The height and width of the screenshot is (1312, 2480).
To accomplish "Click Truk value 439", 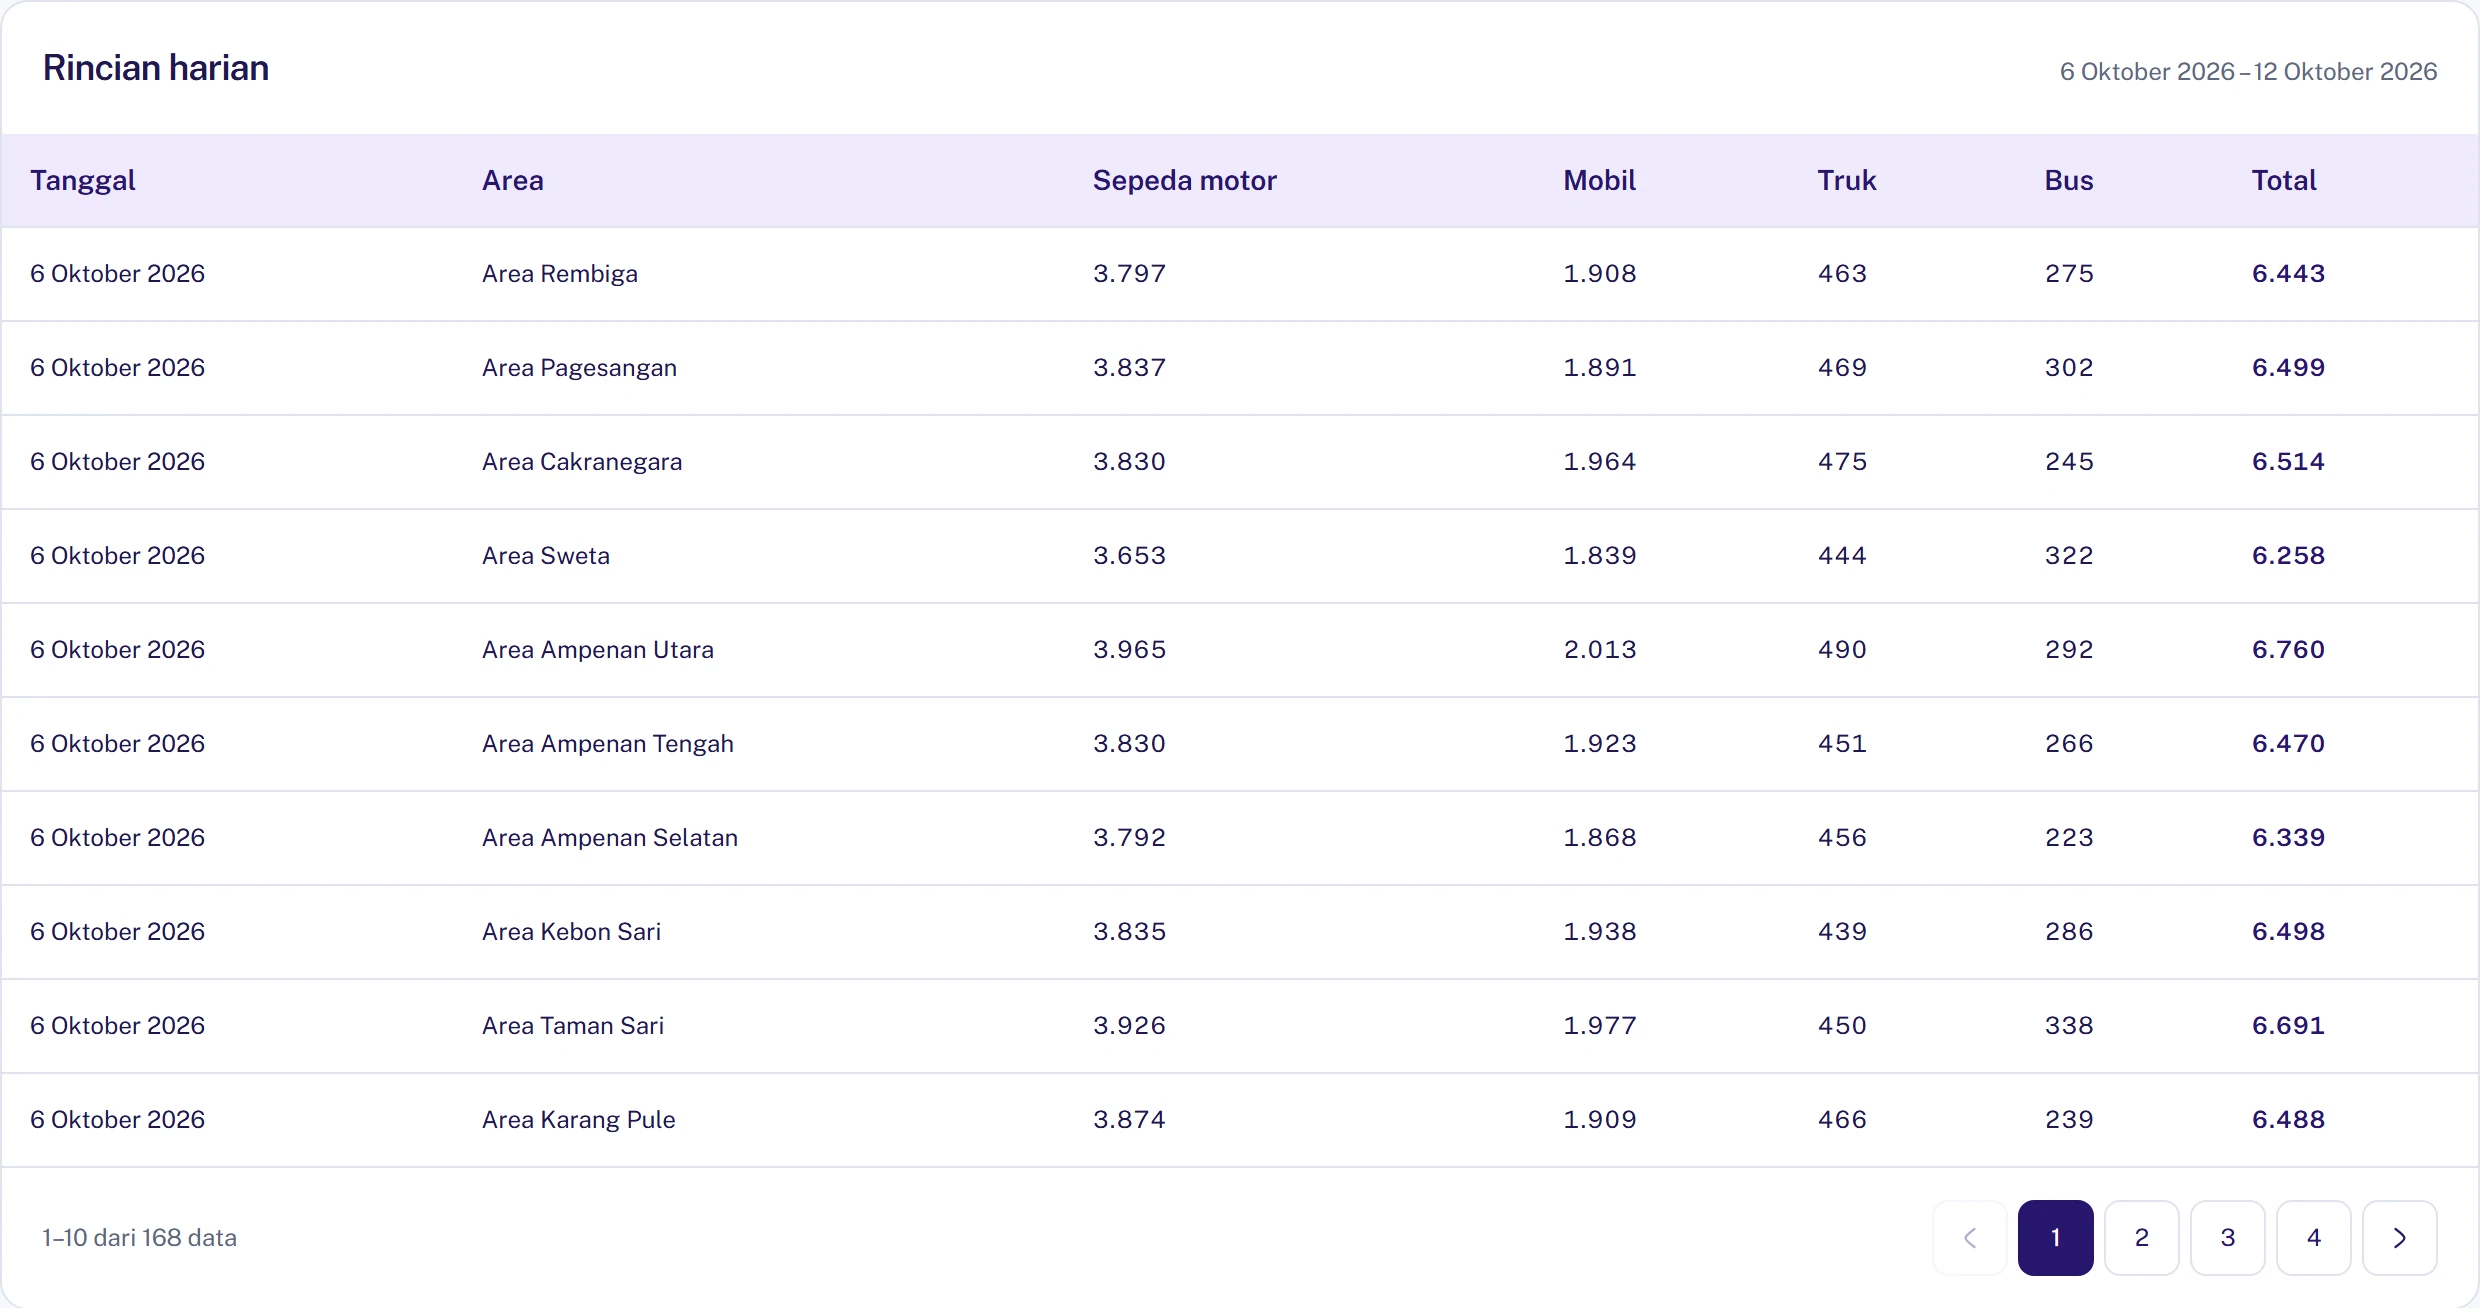I will pyautogui.click(x=1842, y=932).
